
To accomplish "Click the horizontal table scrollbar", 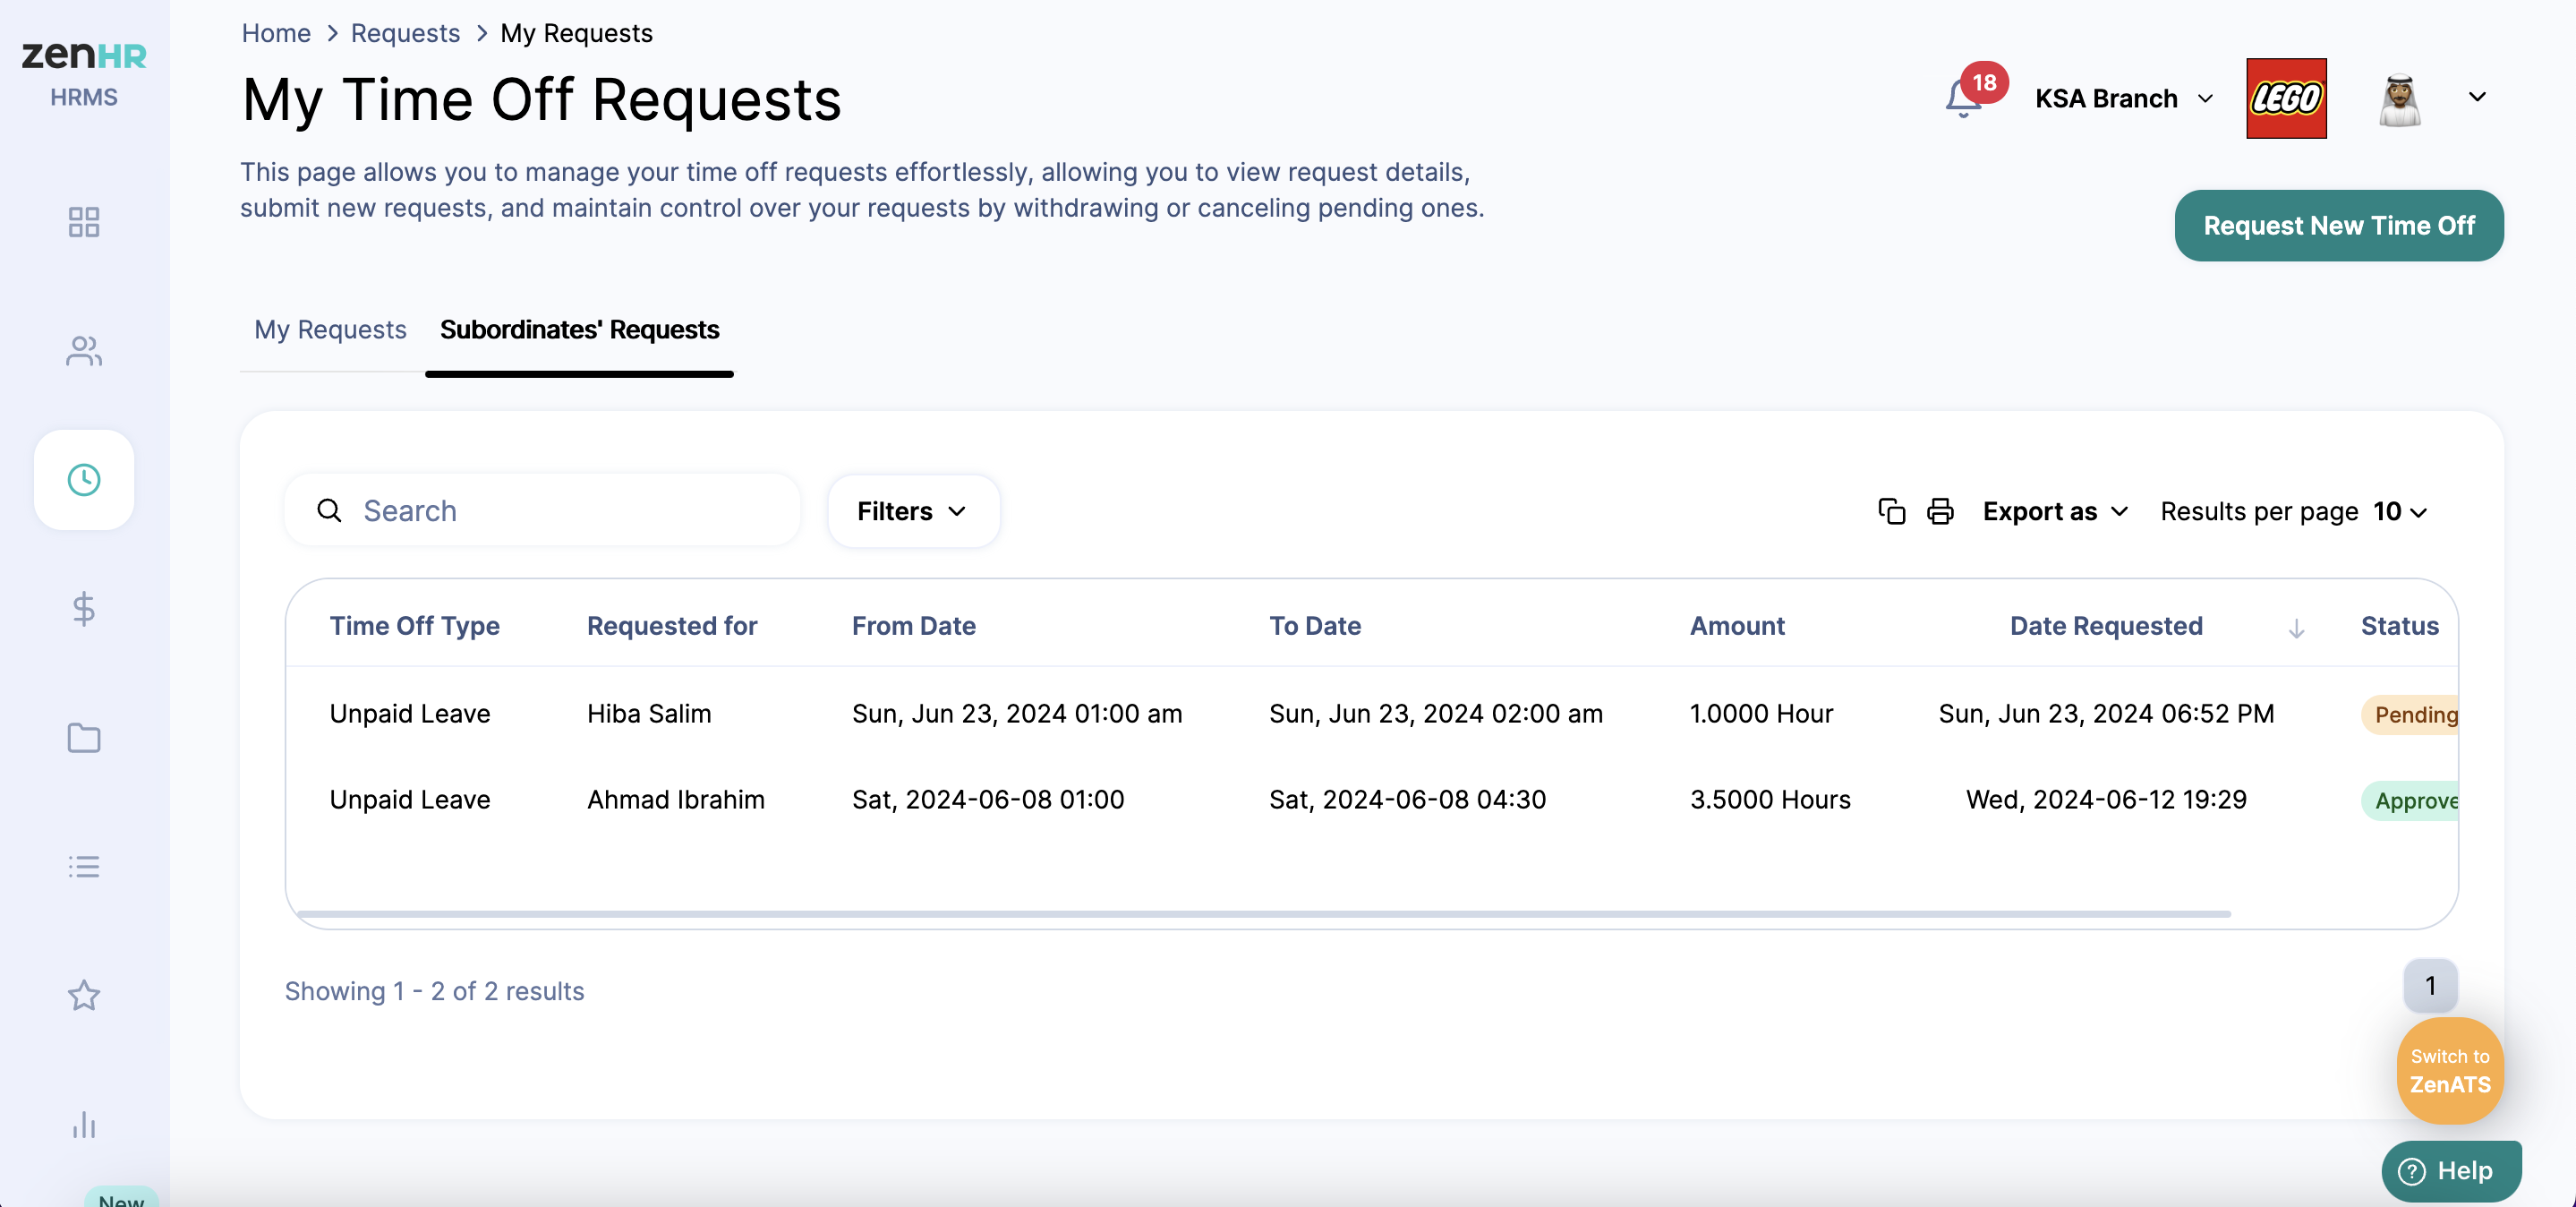I will point(1263,914).
